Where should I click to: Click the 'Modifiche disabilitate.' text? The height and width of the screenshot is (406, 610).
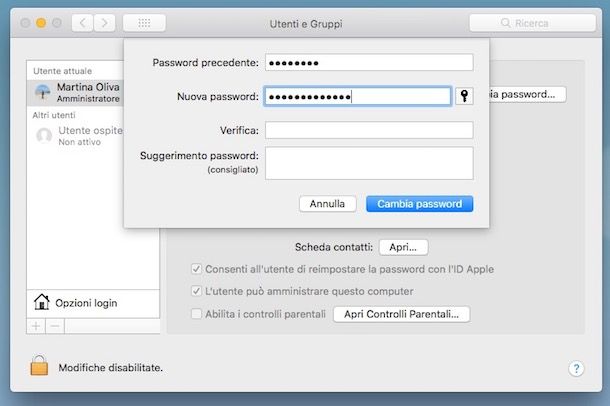click(x=110, y=368)
